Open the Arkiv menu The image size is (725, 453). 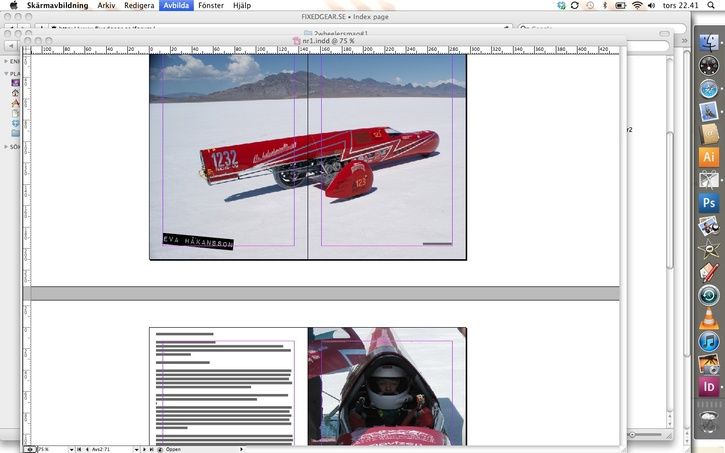click(x=106, y=5)
